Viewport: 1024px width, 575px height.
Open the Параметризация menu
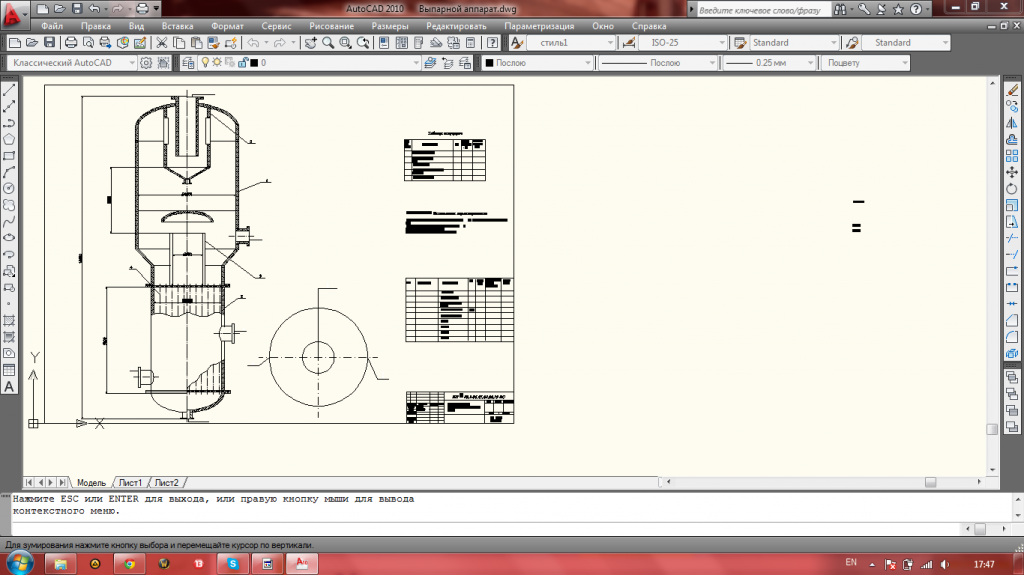(x=539, y=26)
